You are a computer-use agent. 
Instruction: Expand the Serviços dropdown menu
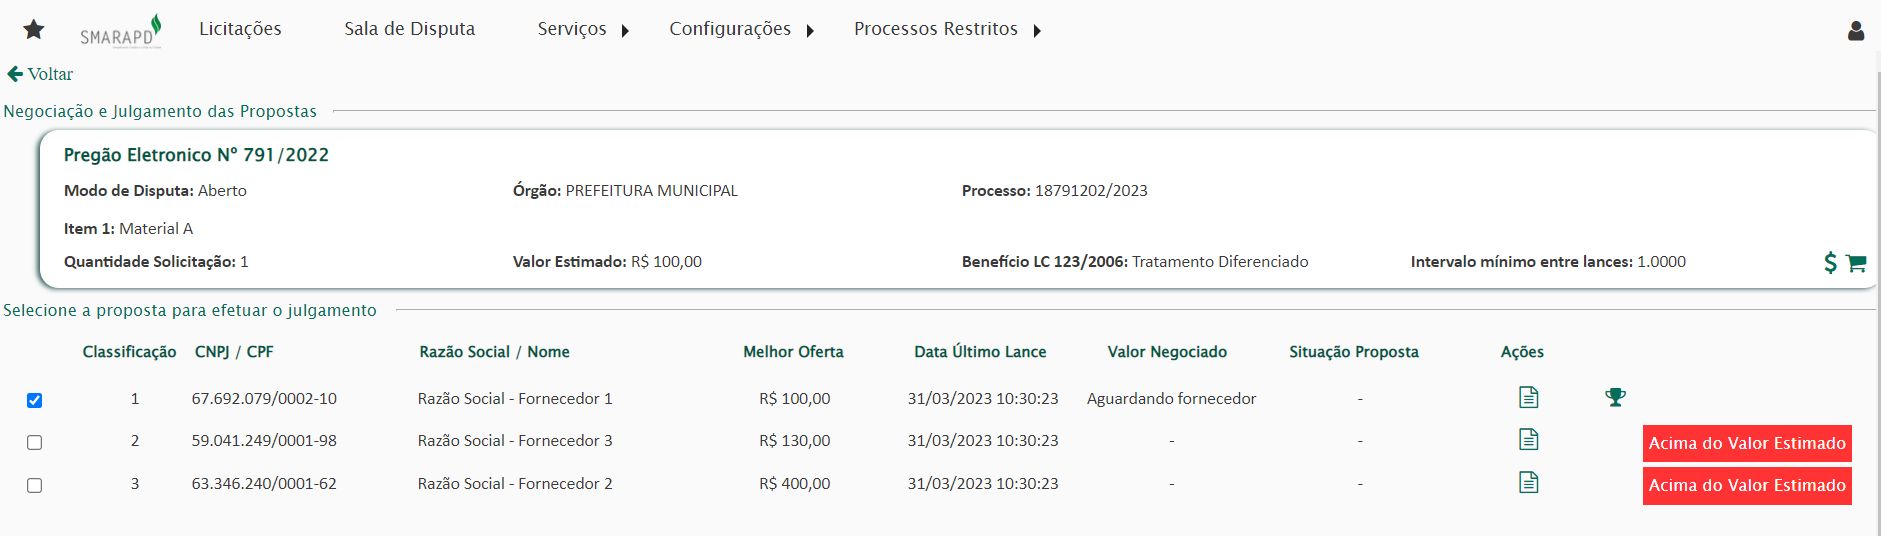point(583,29)
